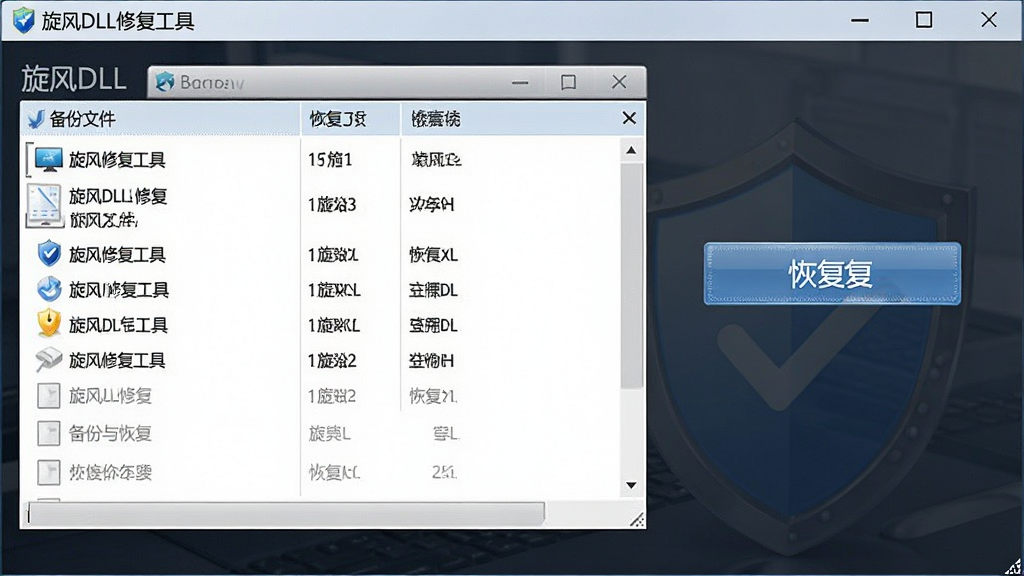Click the horizontal scrollbar below the list
The height and width of the screenshot is (576, 1024).
click(286, 513)
